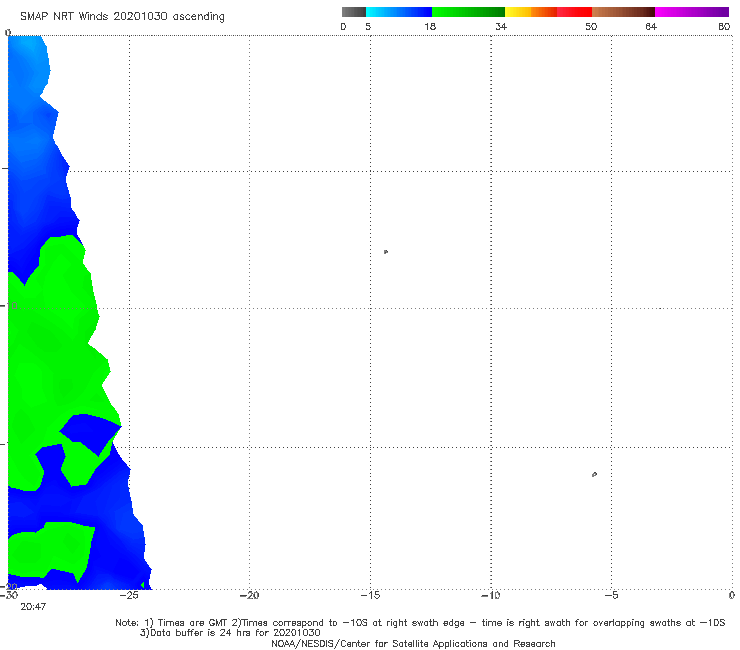740x650 pixels.
Task: Click the '80' label under the color bar
Action: click(x=724, y=26)
